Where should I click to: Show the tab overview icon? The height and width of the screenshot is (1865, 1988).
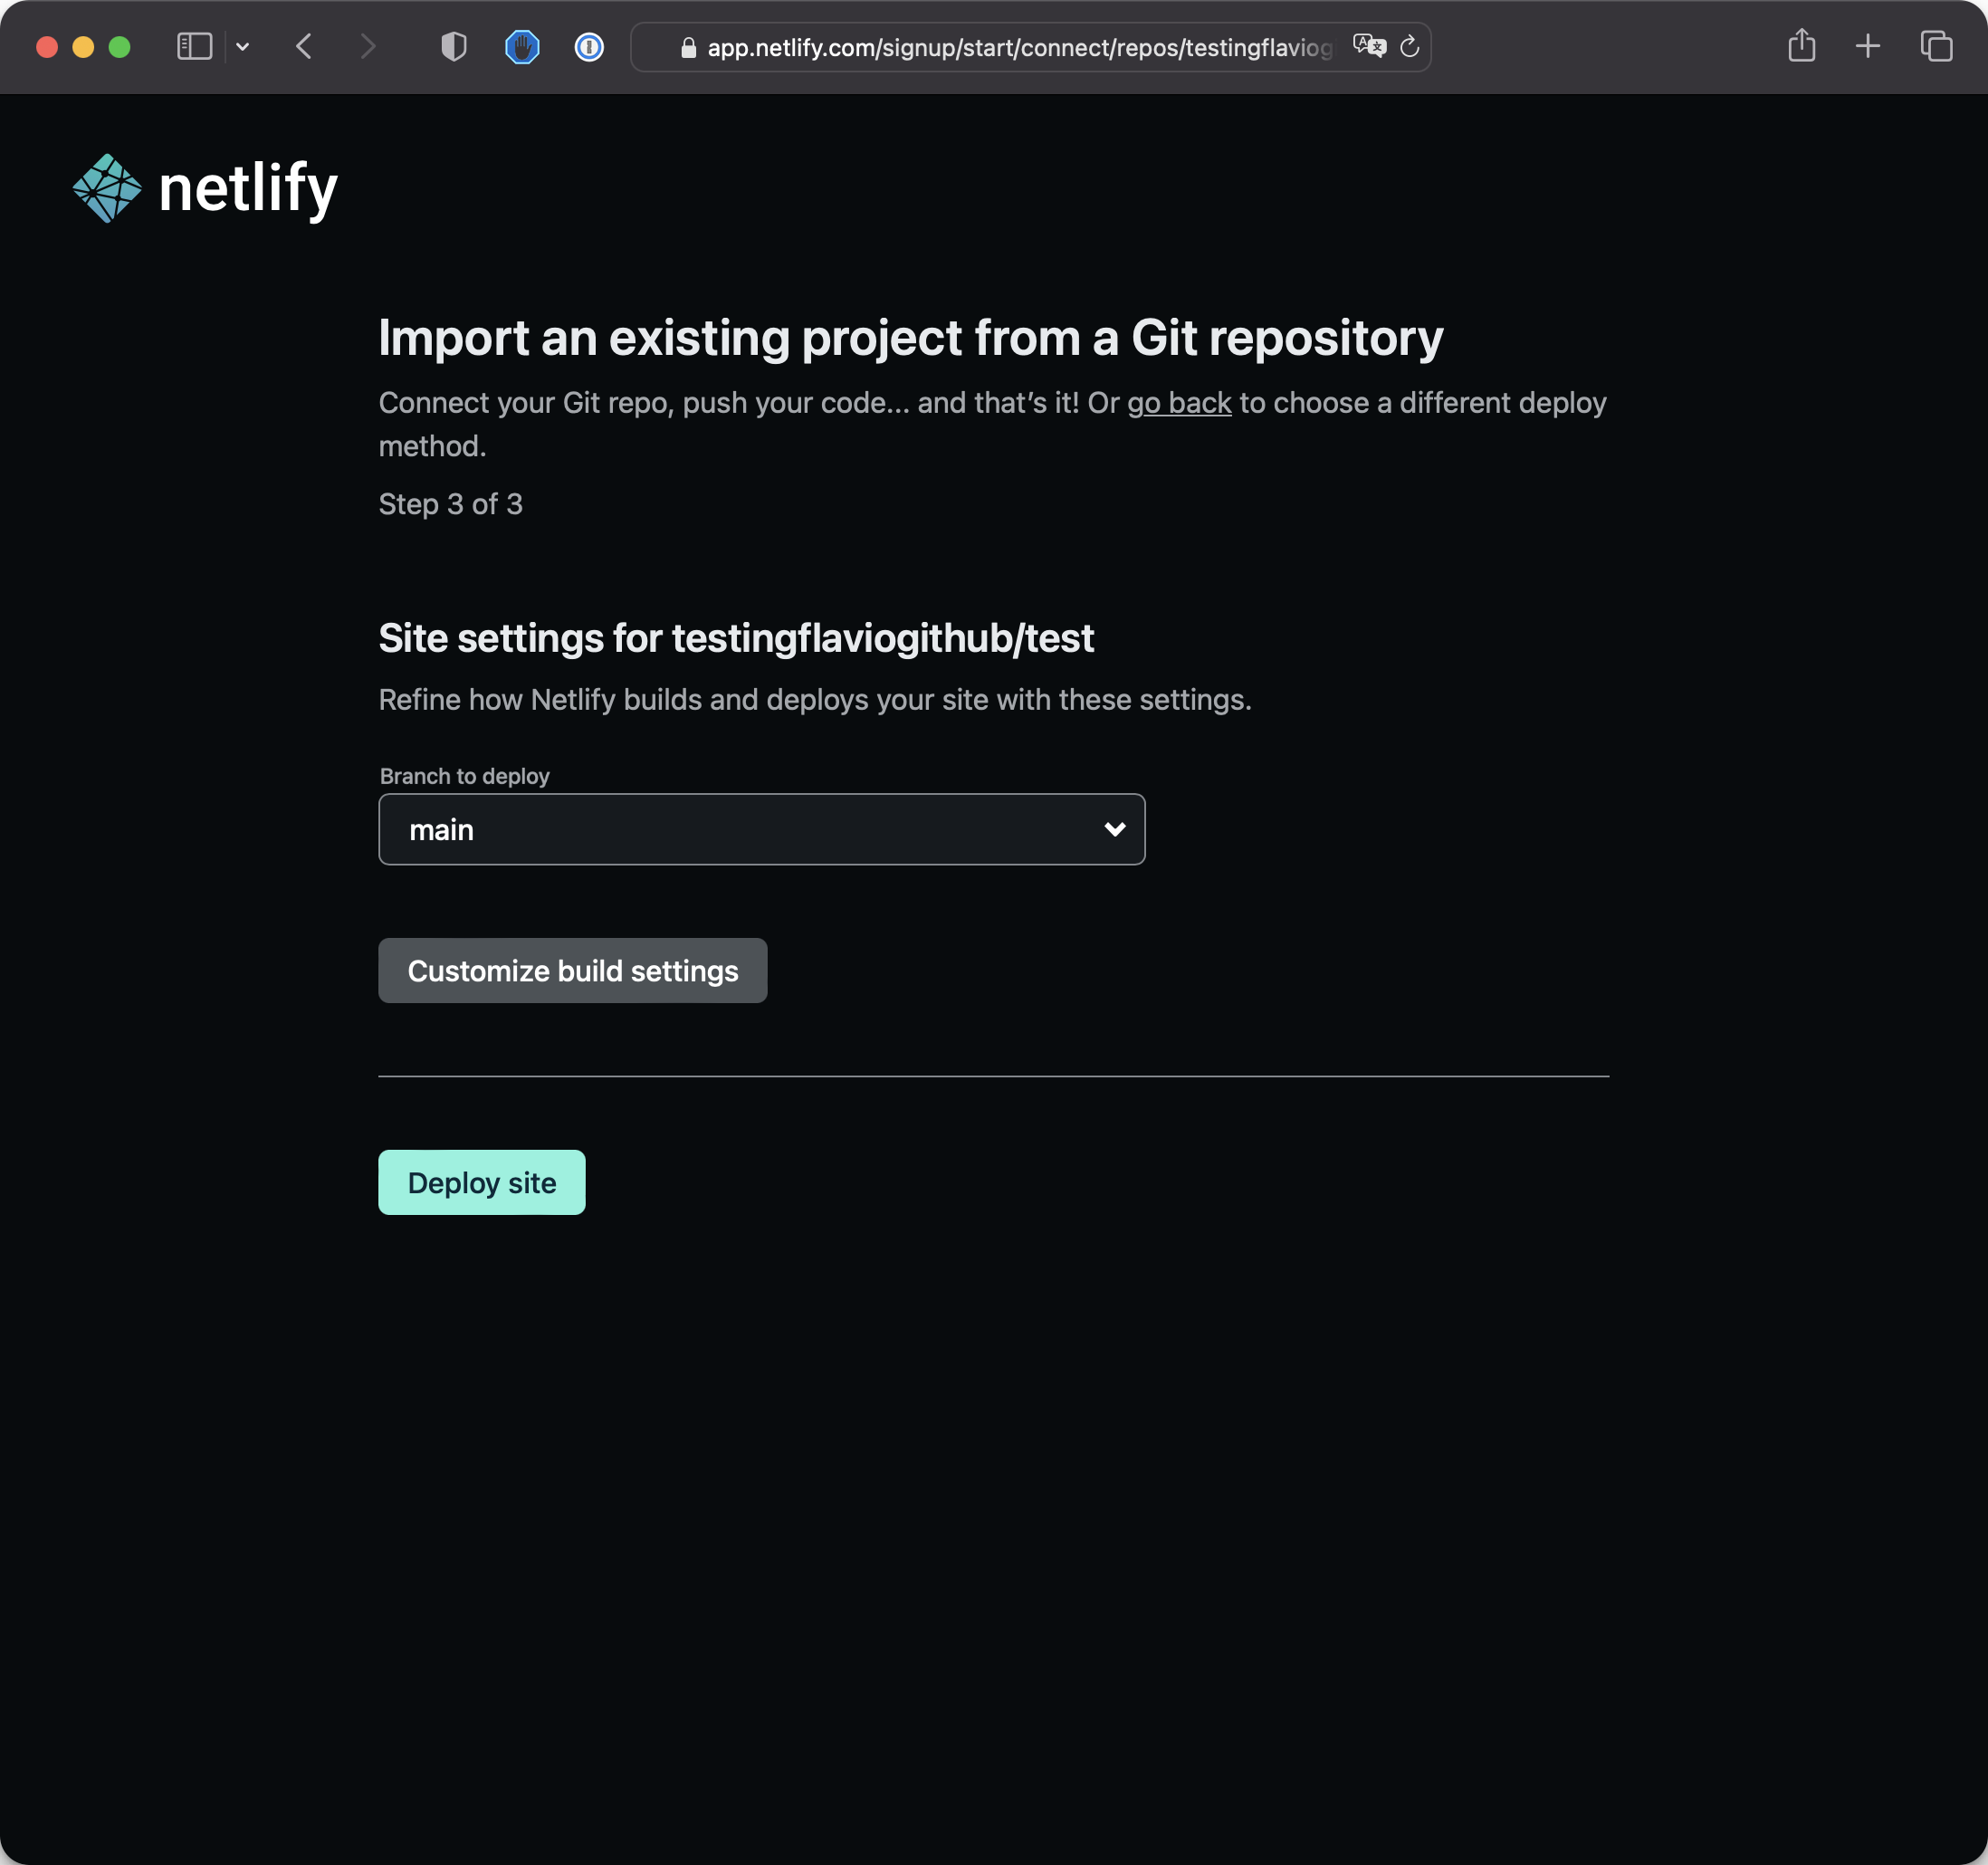coord(1936,46)
